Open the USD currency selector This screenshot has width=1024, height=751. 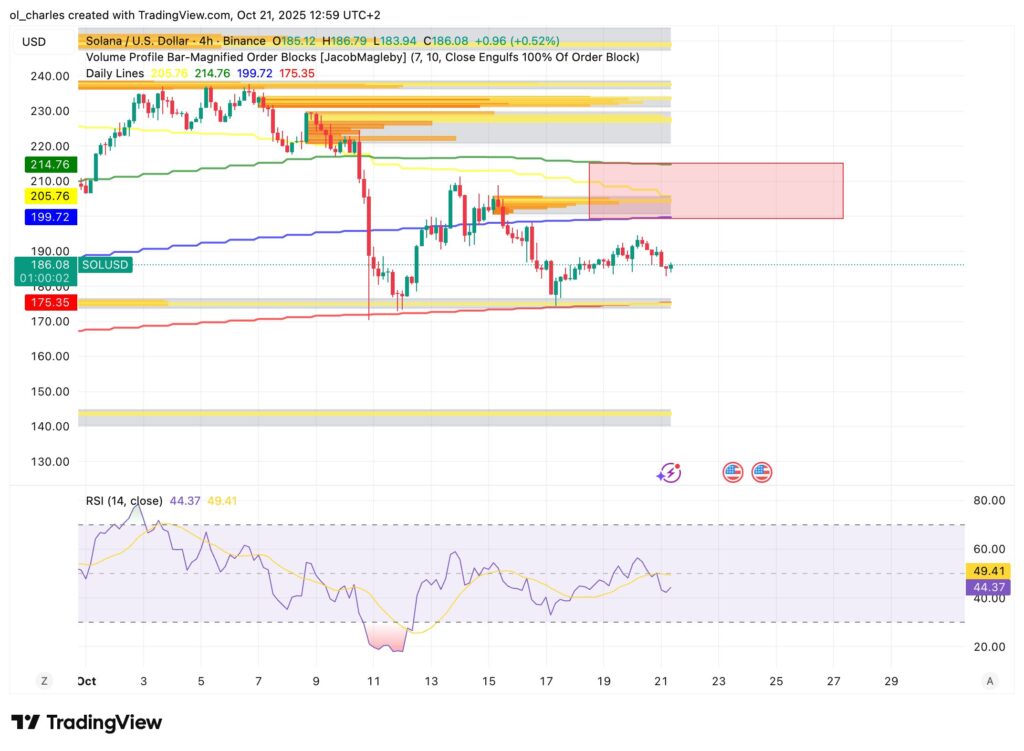pos(34,41)
